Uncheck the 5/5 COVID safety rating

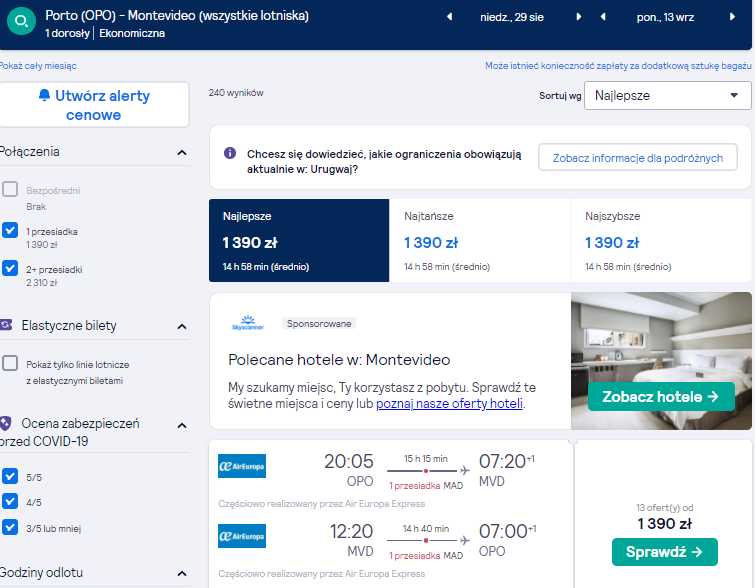point(10,476)
